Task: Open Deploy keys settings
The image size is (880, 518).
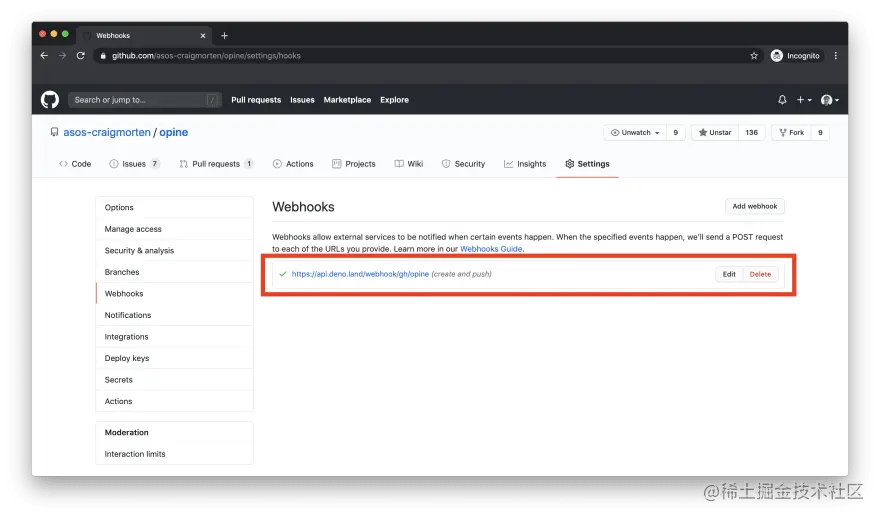Action: (175, 358)
